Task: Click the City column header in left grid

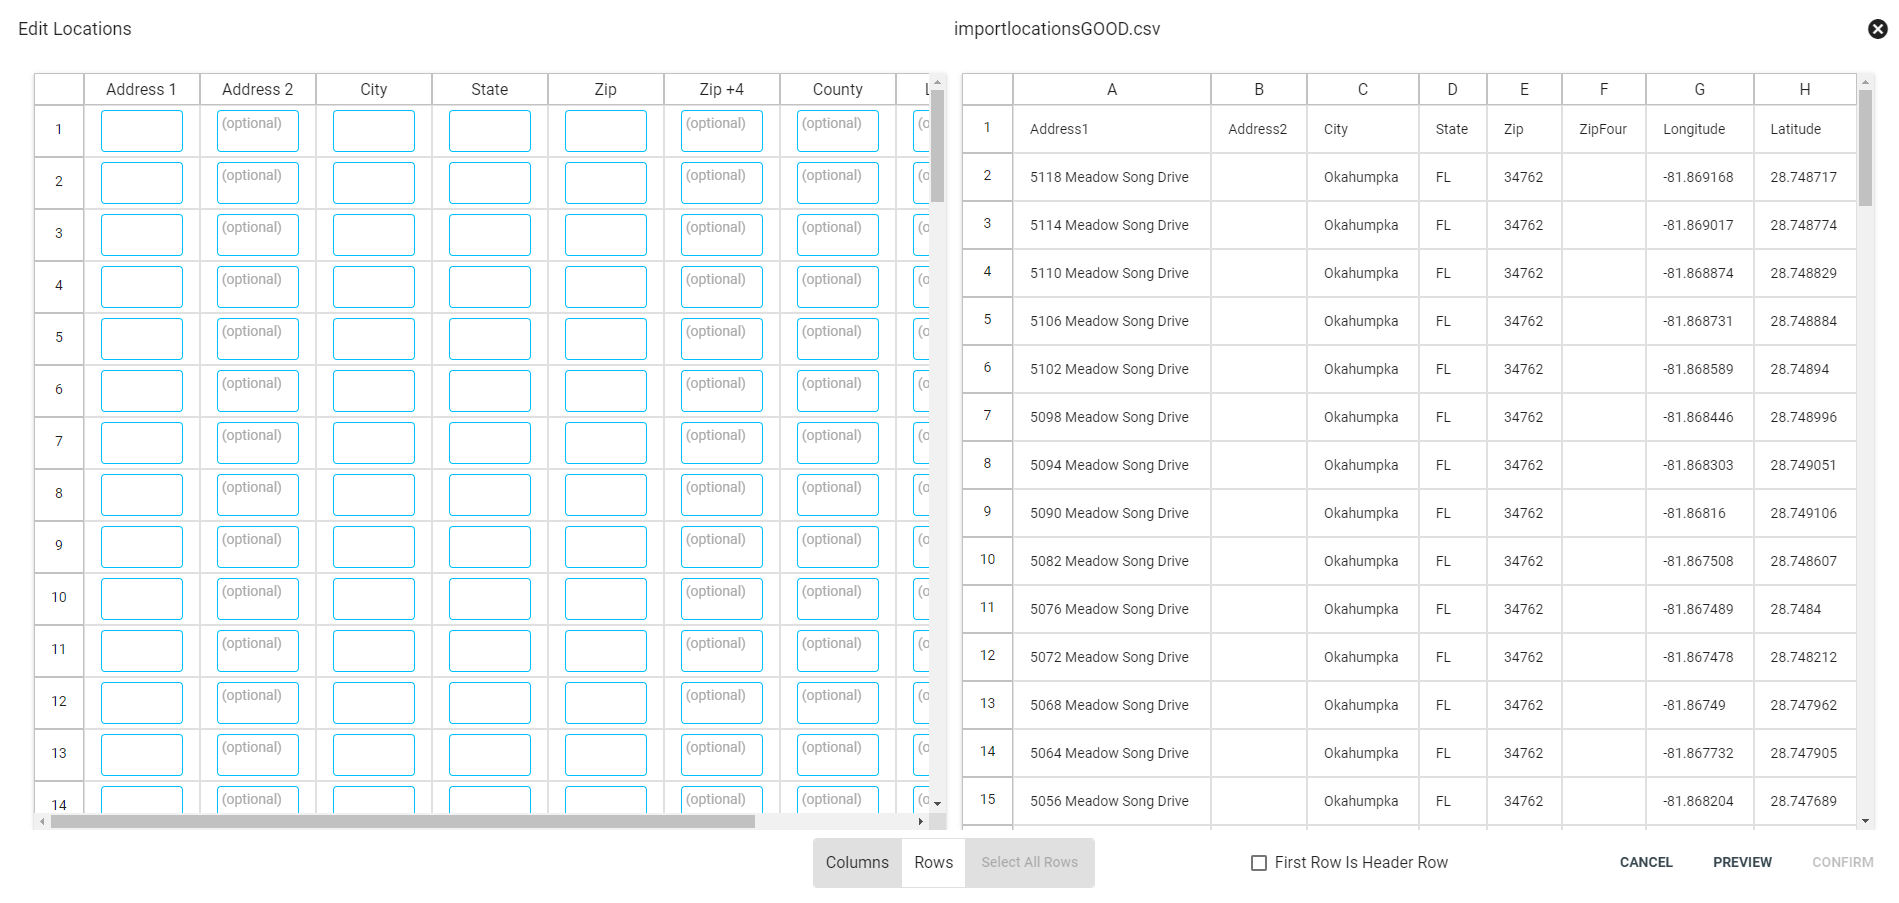Action: (373, 89)
